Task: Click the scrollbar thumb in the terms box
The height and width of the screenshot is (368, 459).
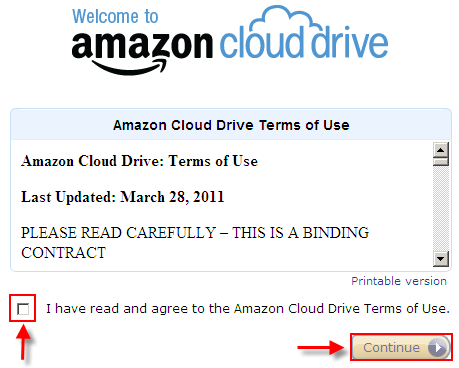Action: (x=441, y=162)
